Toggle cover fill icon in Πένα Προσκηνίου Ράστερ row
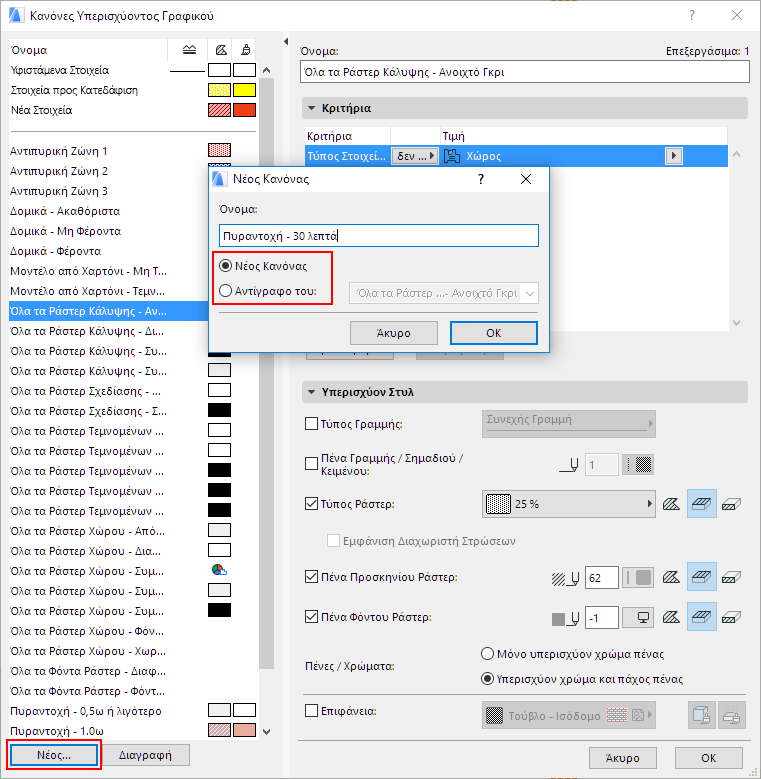Viewport: 761px width, 779px height. (x=701, y=577)
